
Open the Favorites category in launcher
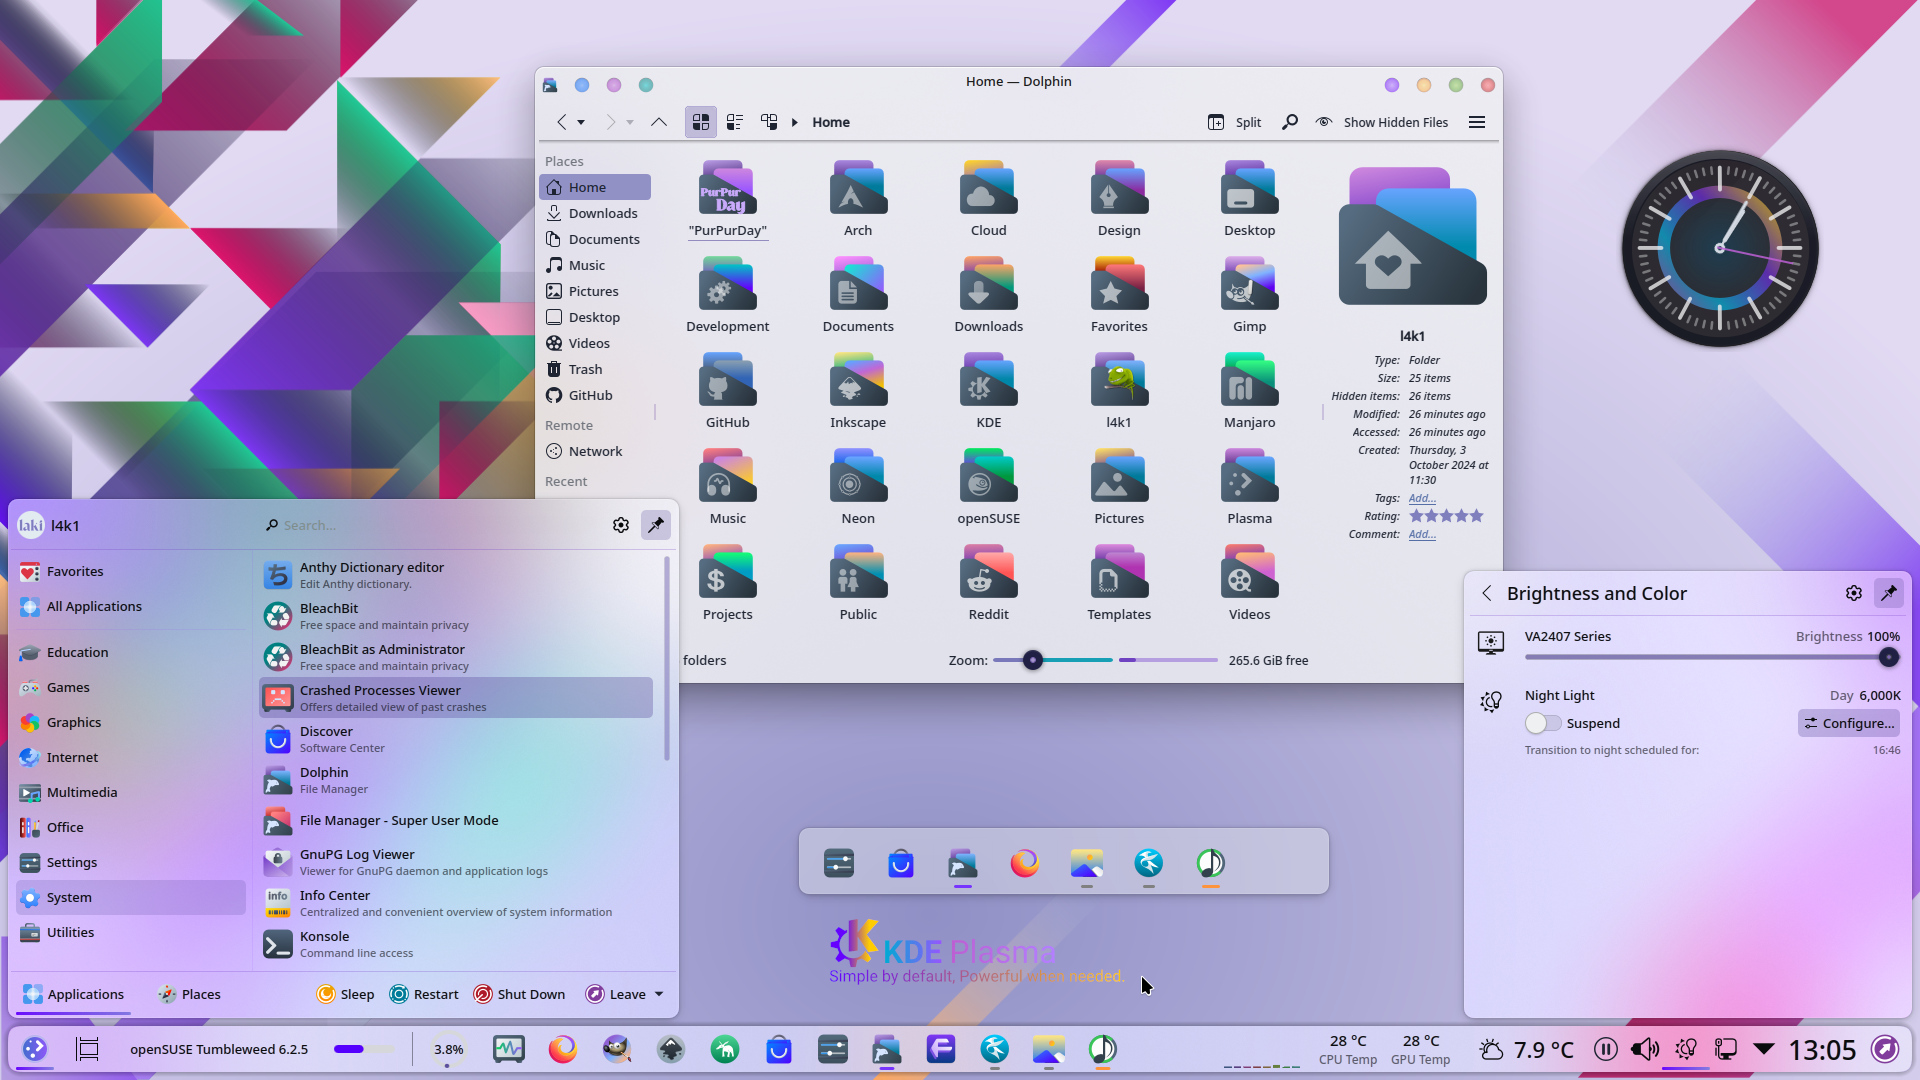click(x=131, y=571)
